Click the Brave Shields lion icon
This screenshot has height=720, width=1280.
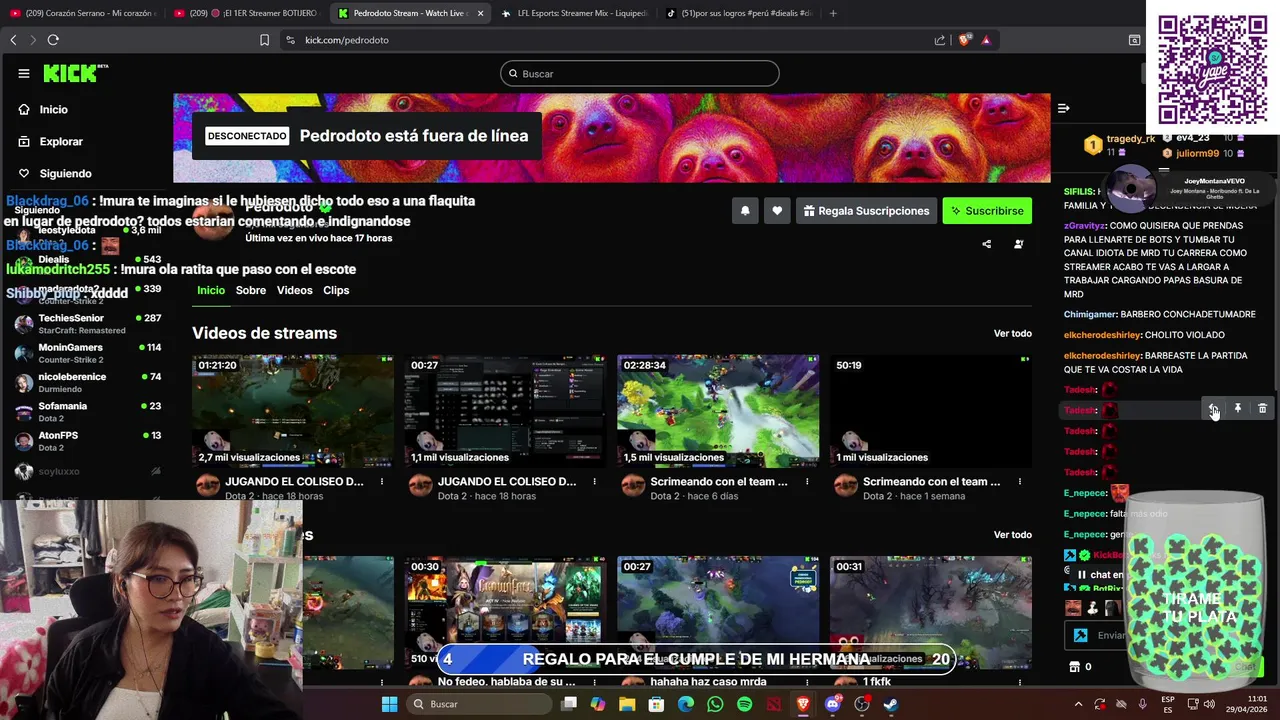coord(964,40)
